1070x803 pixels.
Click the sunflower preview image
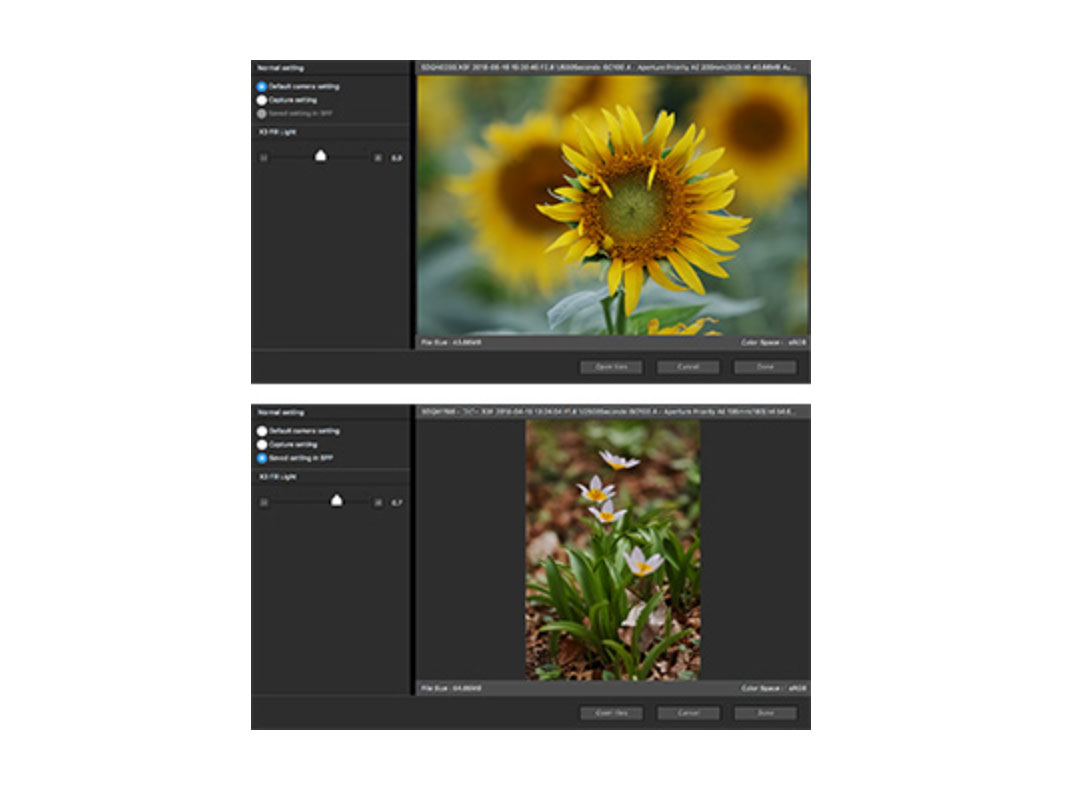tap(612, 205)
